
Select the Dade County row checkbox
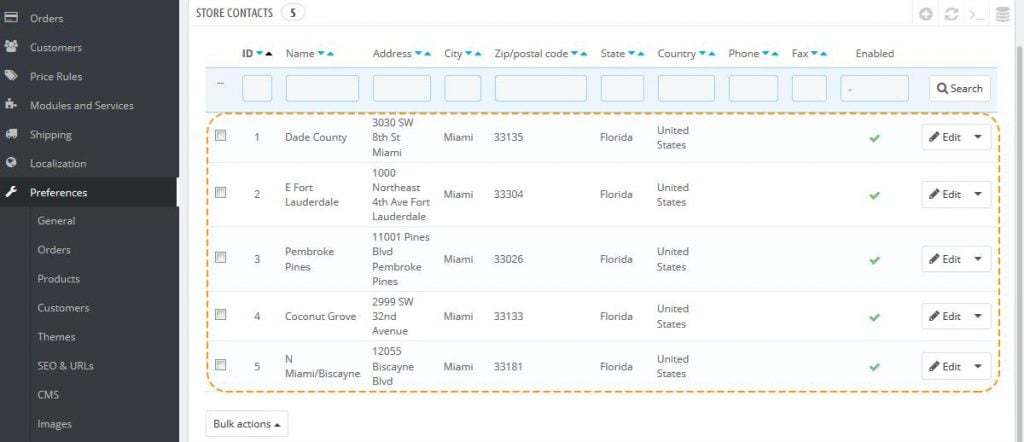pos(221,136)
